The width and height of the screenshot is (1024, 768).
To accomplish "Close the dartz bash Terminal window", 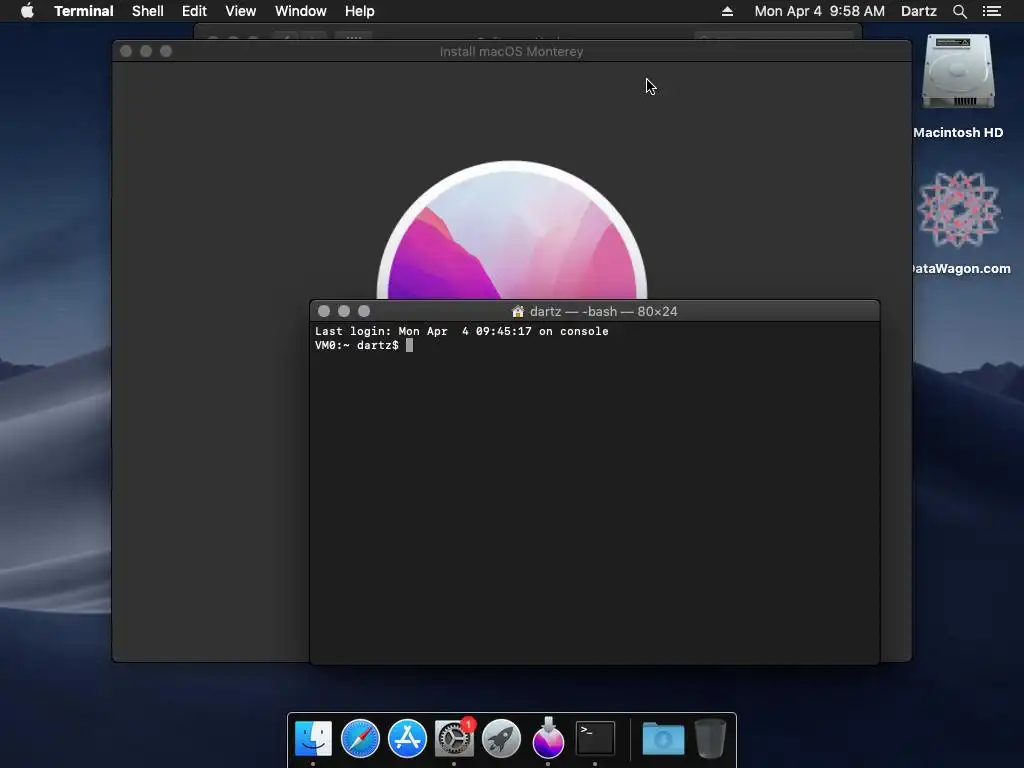I will pos(324,312).
